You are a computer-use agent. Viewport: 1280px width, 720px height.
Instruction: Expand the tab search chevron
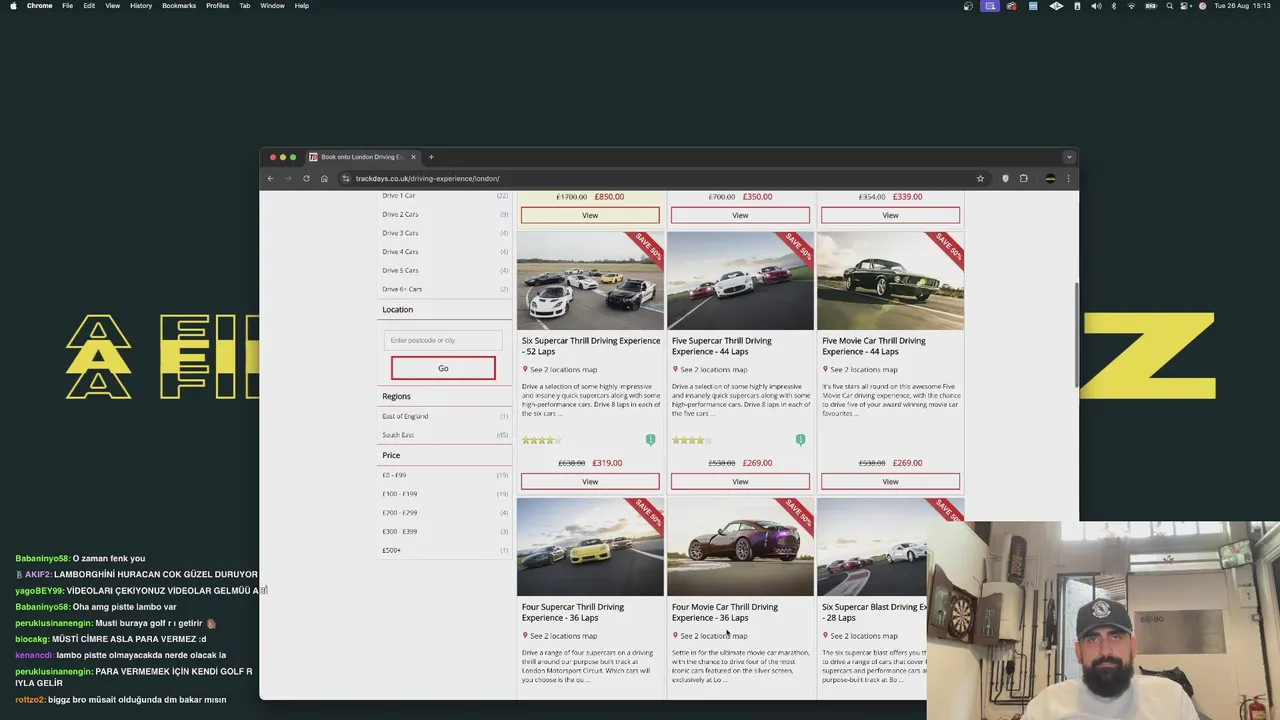1068,157
